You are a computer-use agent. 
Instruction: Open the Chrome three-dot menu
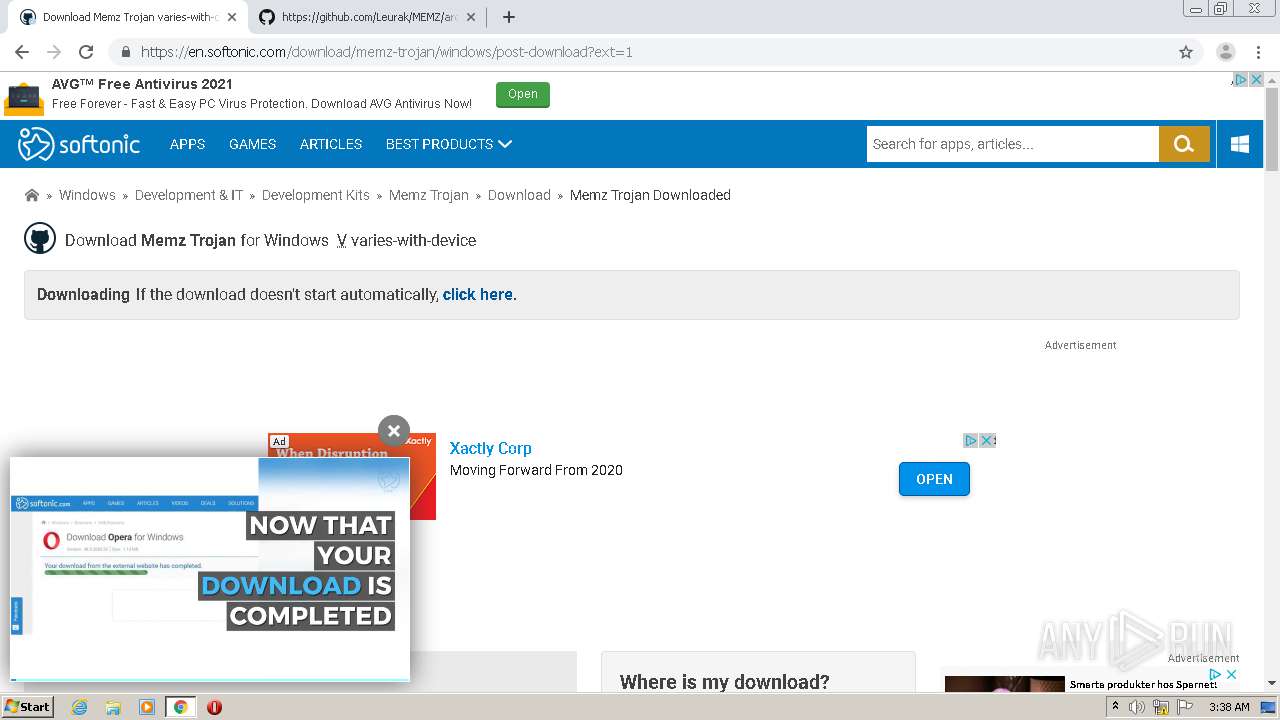(1257, 52)
